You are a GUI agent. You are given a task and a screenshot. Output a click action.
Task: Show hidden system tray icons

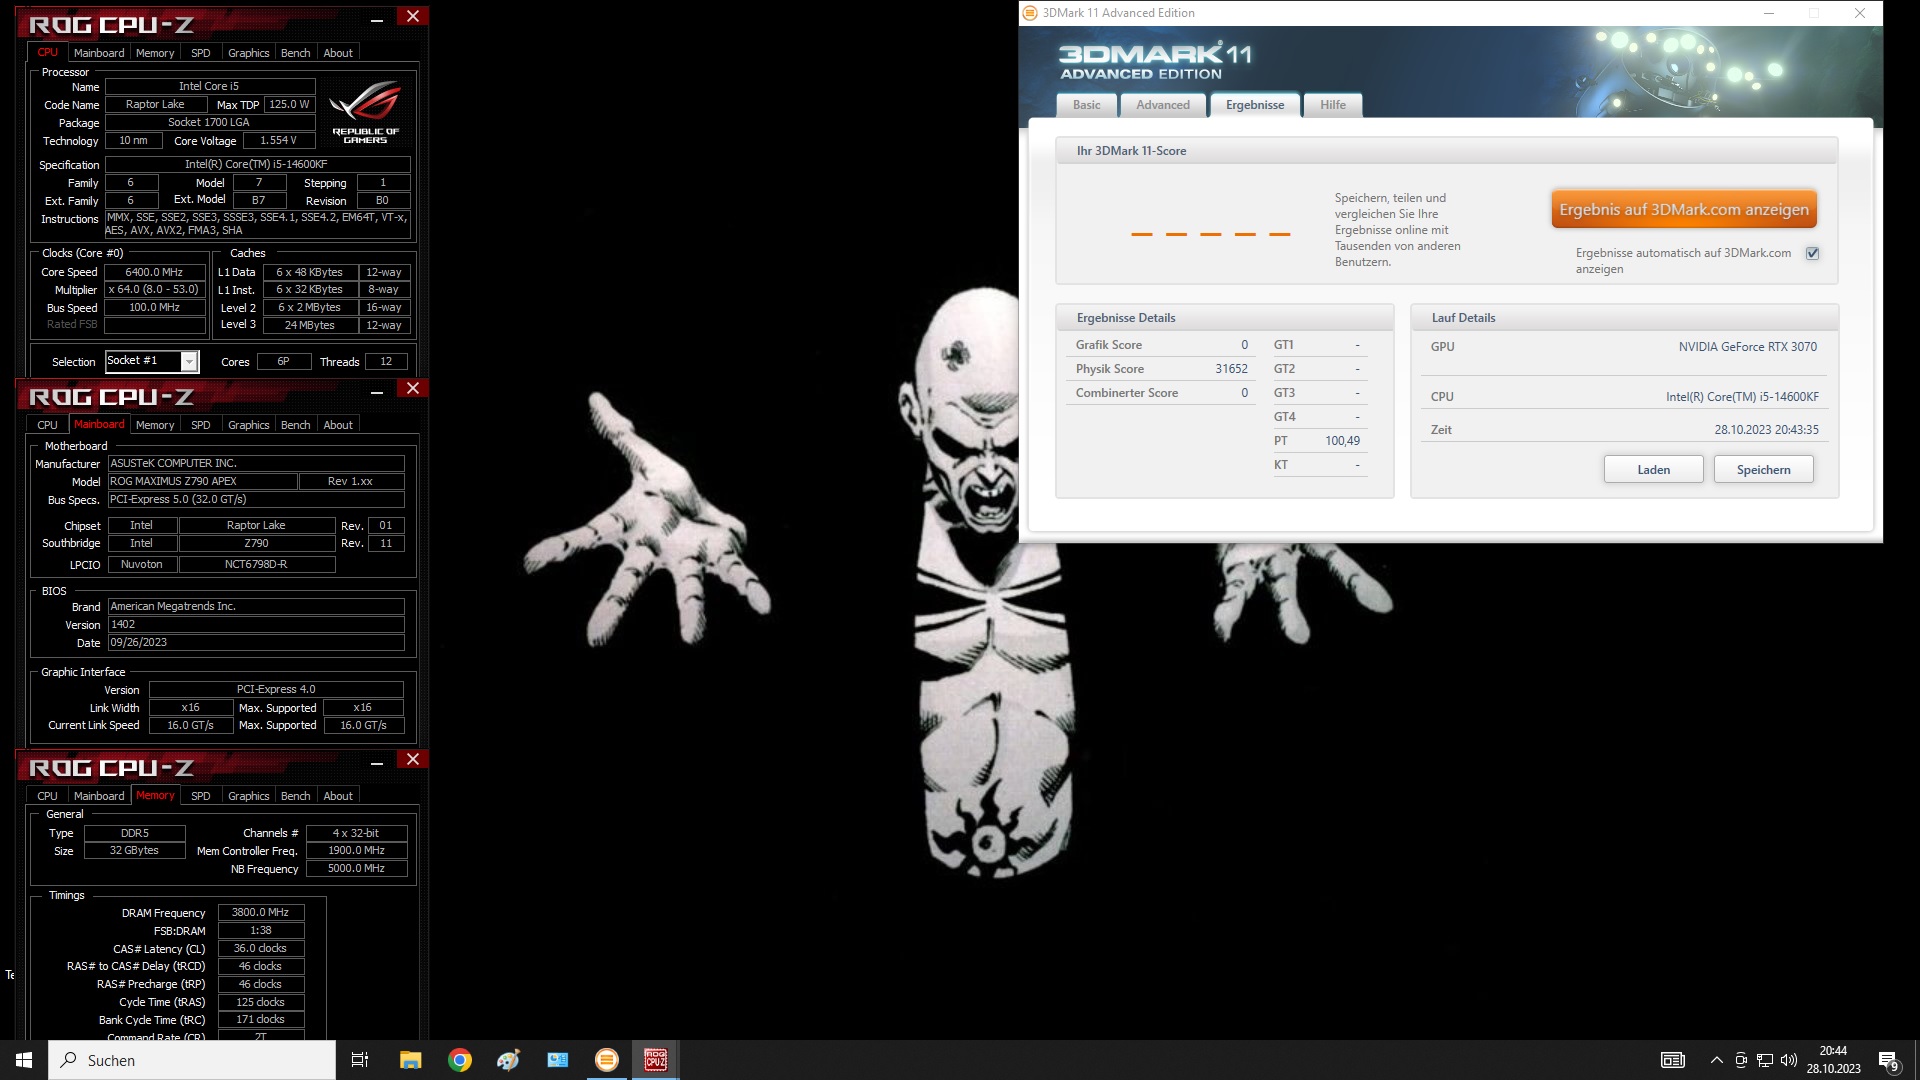[1717, 1060]
